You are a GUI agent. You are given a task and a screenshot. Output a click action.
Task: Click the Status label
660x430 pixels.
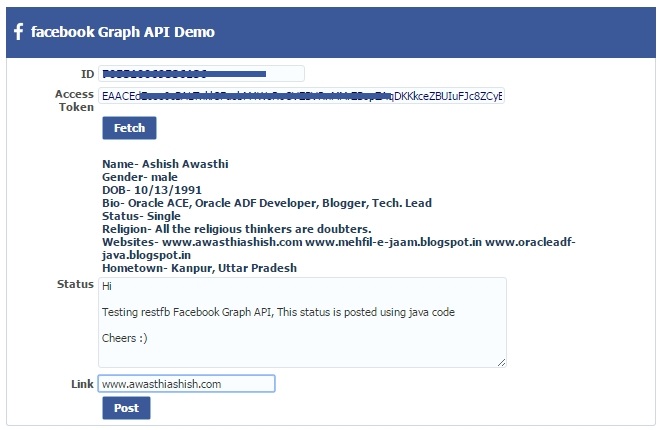[75, 284]
